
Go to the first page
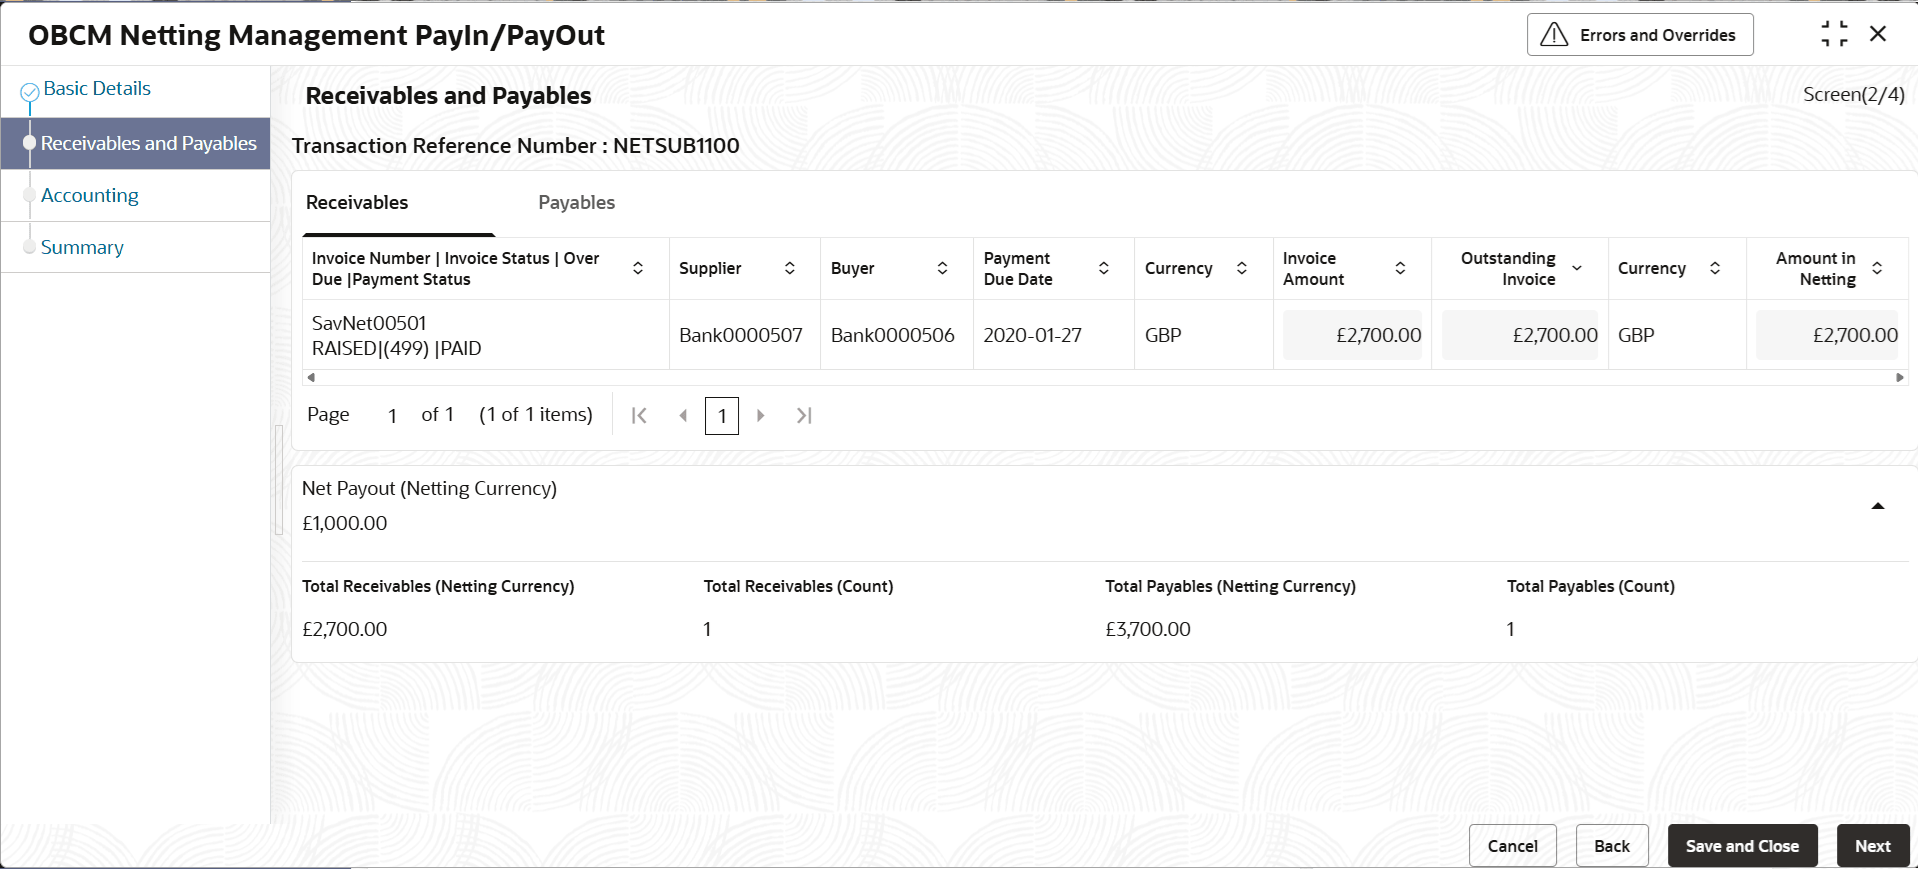[x=639, y=415]
